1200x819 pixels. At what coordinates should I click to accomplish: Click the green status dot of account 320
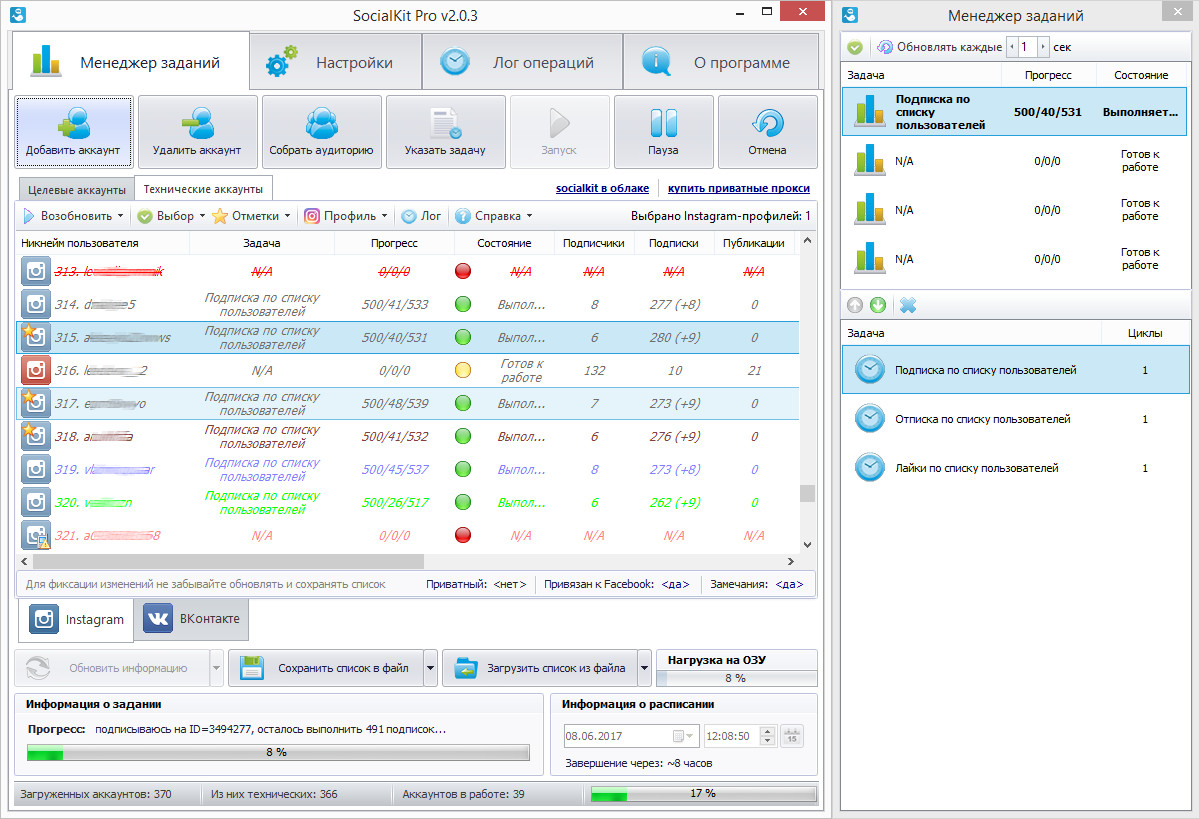coord(463,502)
